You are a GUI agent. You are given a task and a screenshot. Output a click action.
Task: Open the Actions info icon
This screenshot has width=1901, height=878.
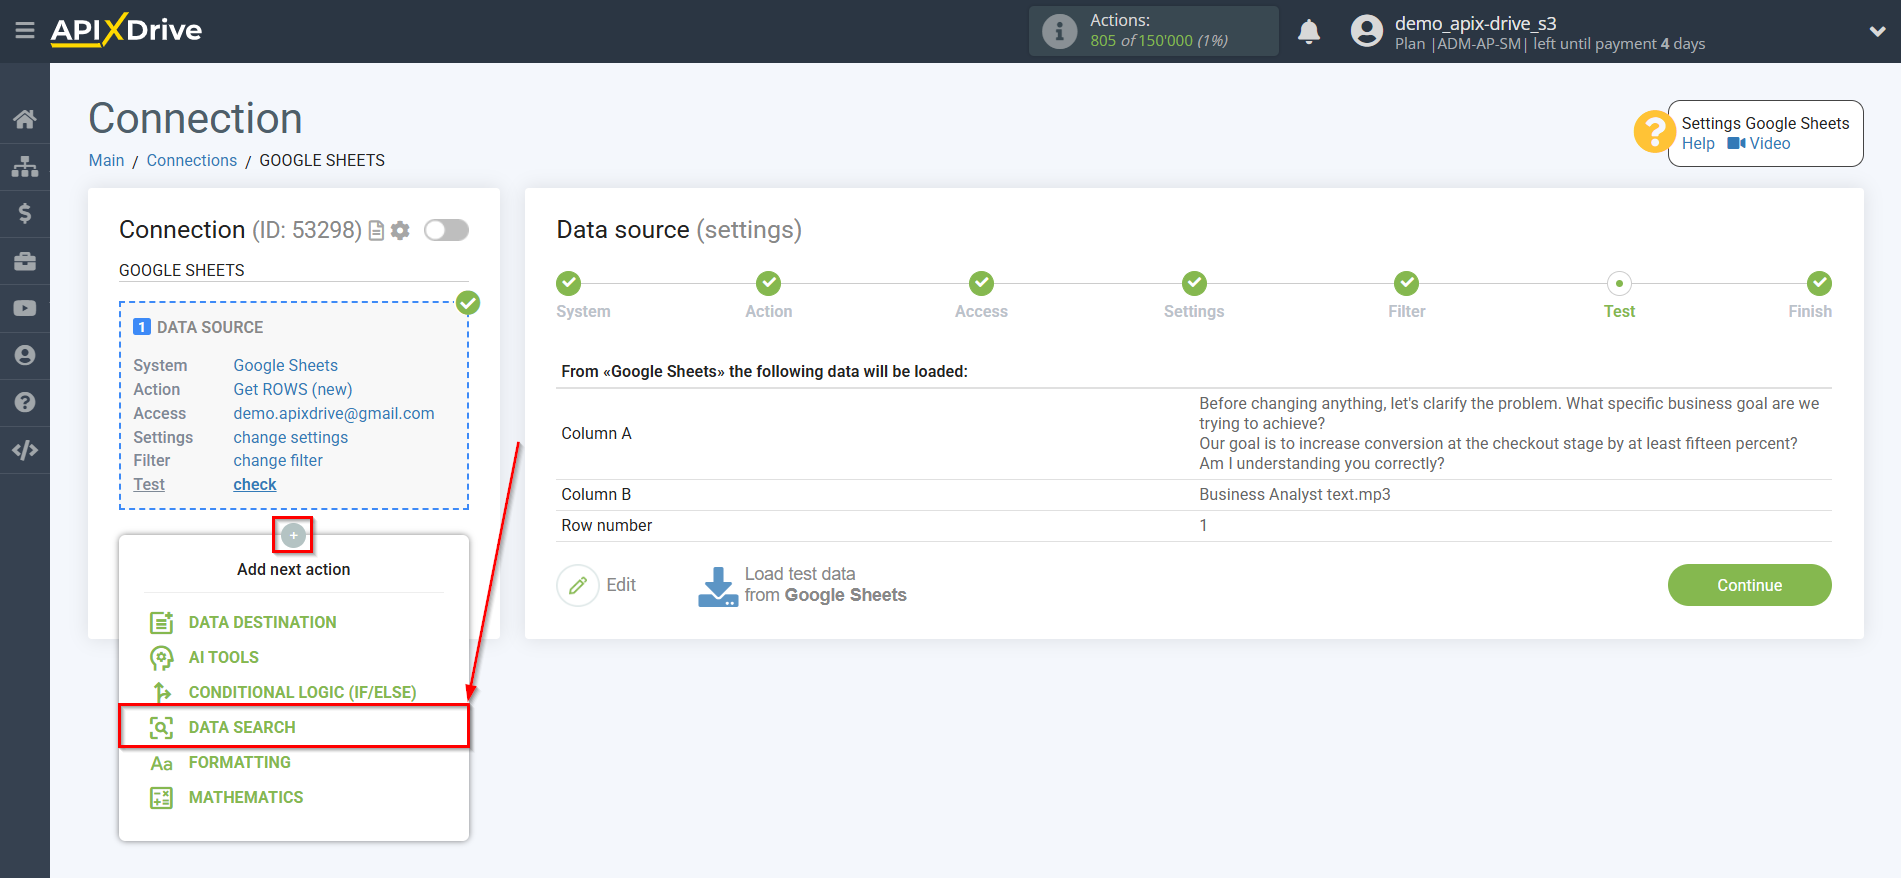(x=1059, y=31)
